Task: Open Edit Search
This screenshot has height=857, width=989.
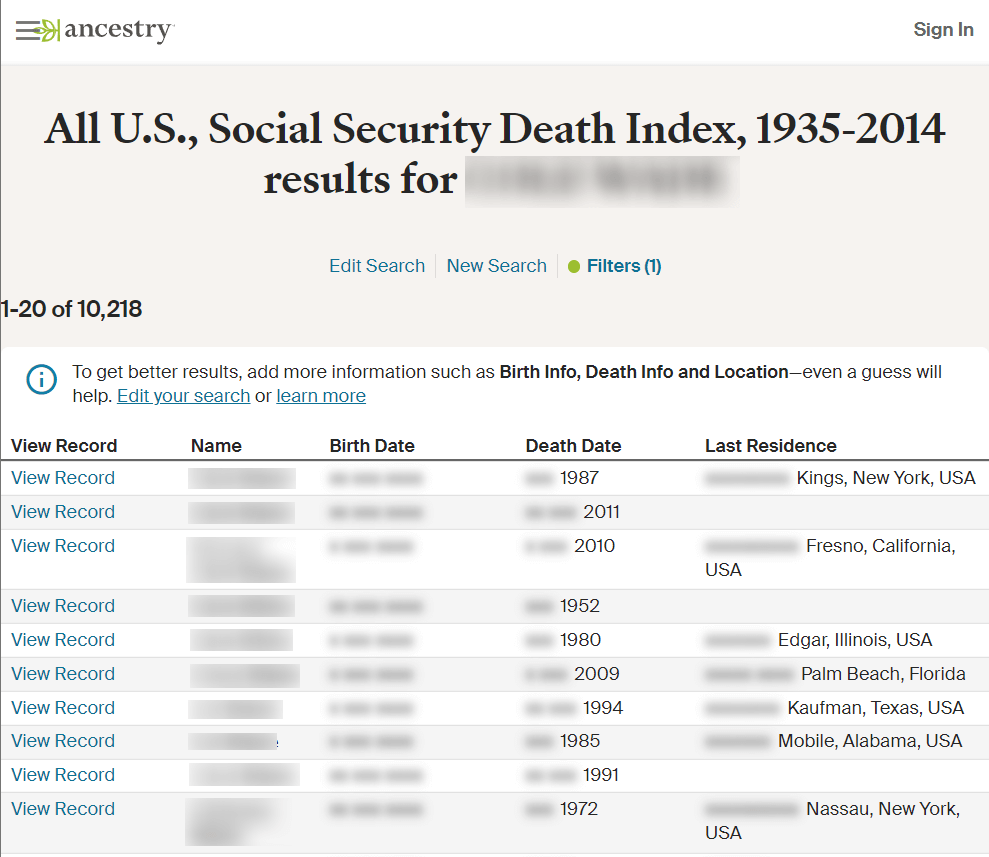Action: click(x=377, y=265)
